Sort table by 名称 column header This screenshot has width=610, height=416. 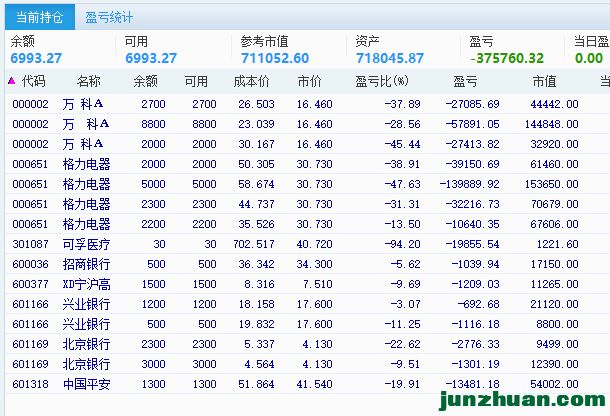pos(88,81)
